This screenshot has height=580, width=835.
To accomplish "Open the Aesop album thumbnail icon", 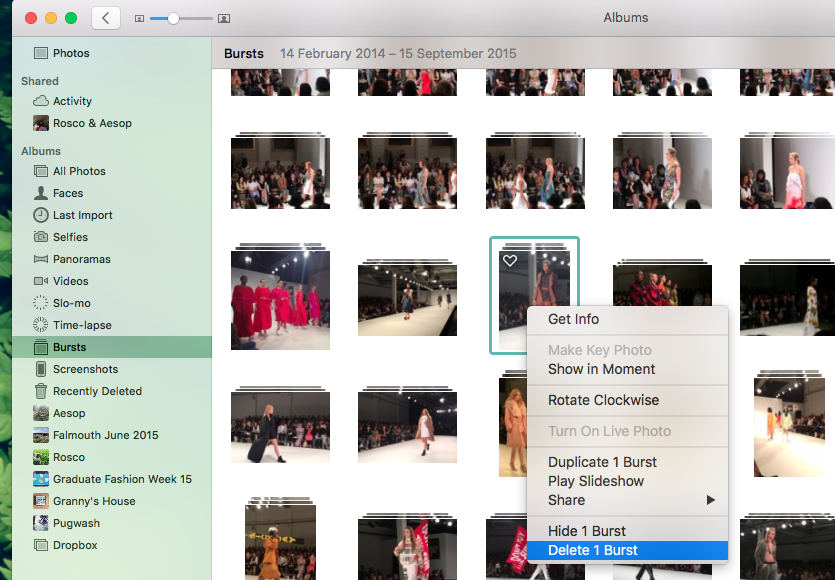I will click(40, 413).
